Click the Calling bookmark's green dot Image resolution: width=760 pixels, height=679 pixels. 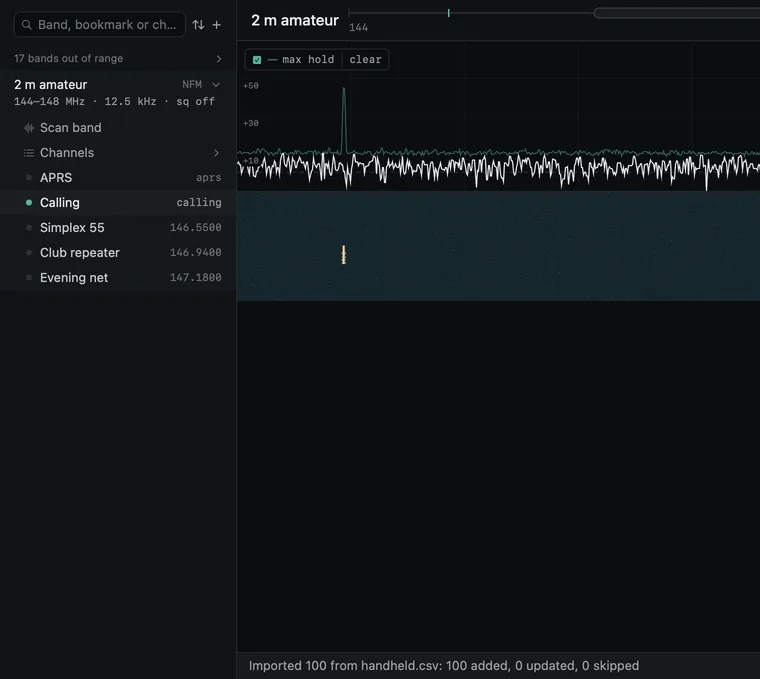pos(29,203)
